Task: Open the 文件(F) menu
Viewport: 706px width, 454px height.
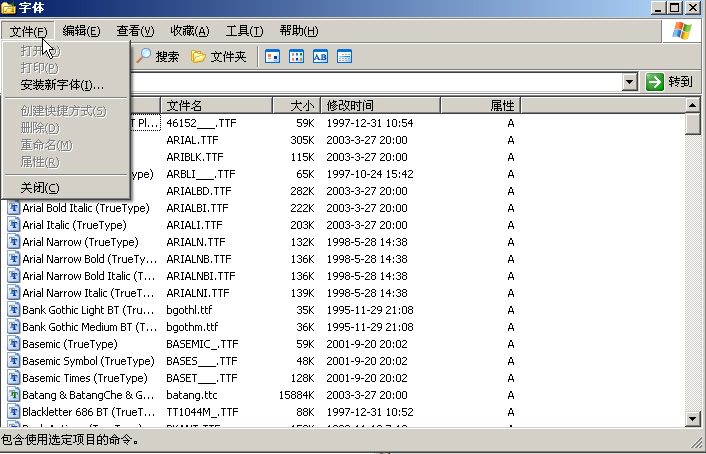Action: pyautogui.click(x=28, y=31)
